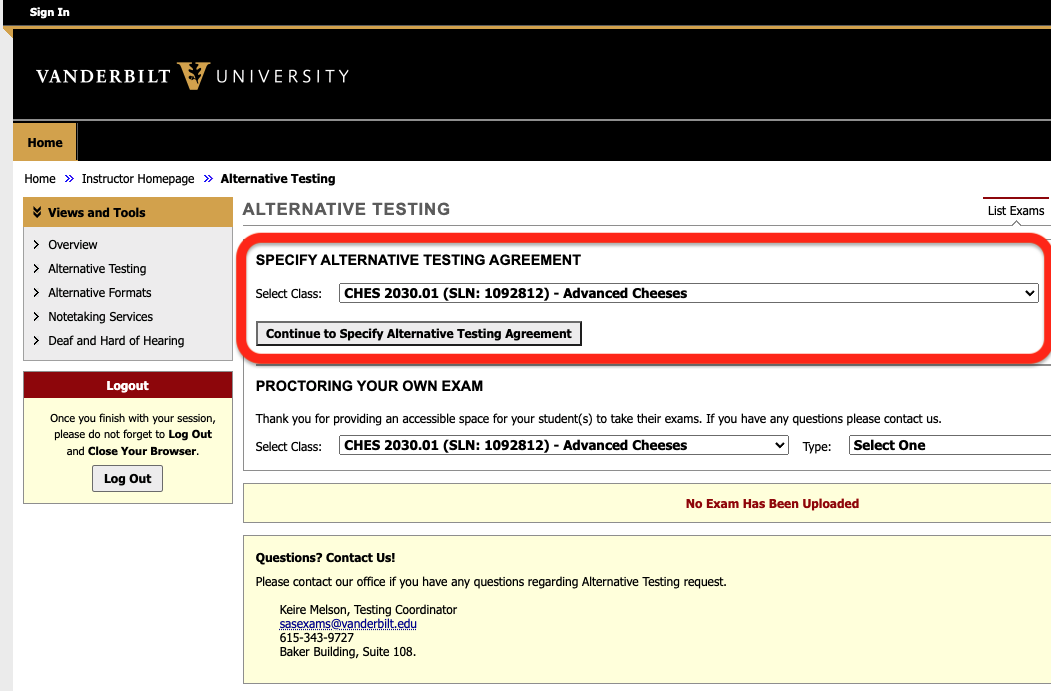The height and width of the screenshot is (691, 1051).
Task: Open Deaf and Hard of Hearing page
Action: click(116, 340)
